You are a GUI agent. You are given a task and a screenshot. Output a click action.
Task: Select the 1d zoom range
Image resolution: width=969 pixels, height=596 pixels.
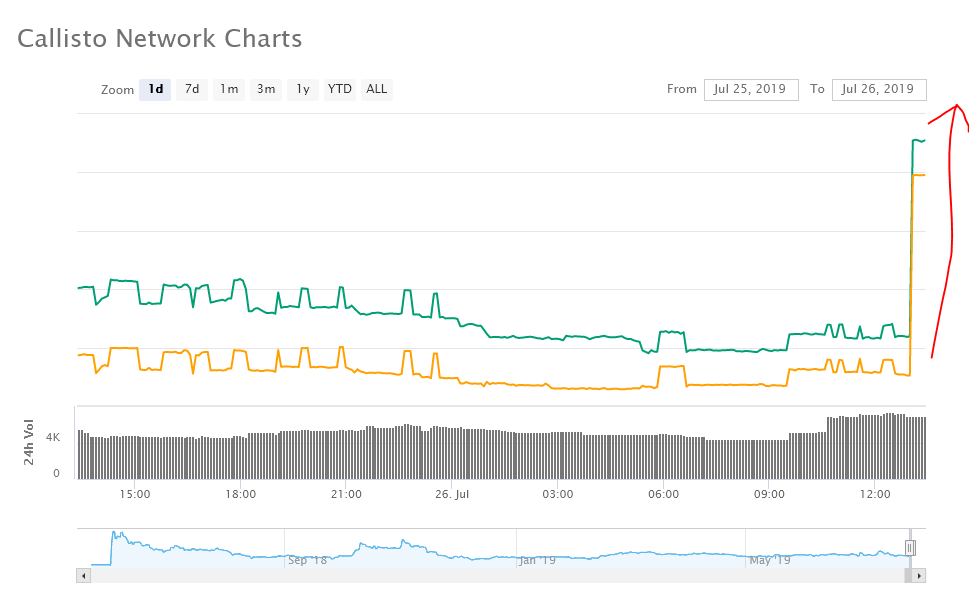pyautogui.click(x=155, y=90)
